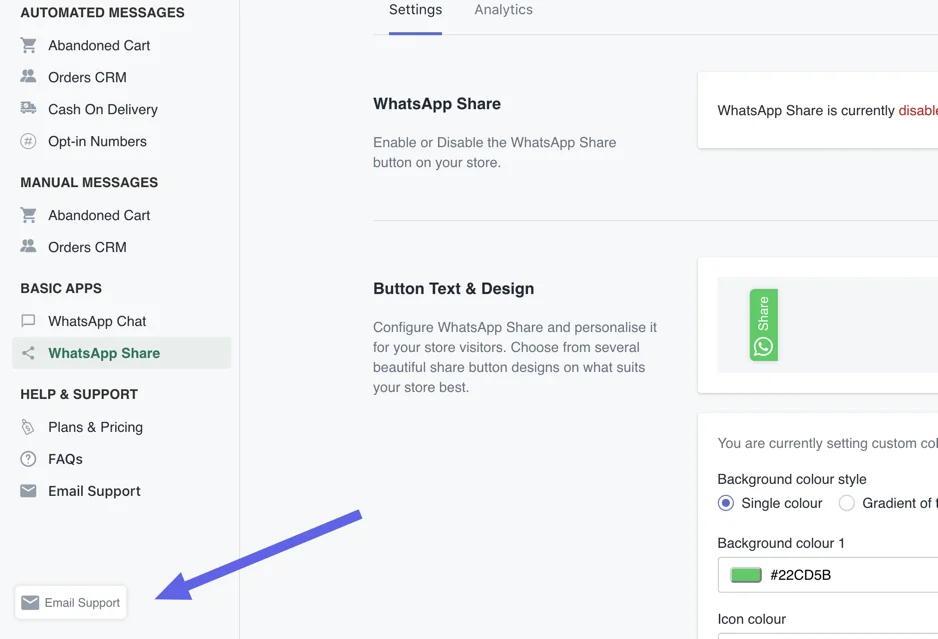Click the #22CD5B colour hex field
The width and height of the screenshot is (938, 639).
pyautogui.click(x=850, y=575)
